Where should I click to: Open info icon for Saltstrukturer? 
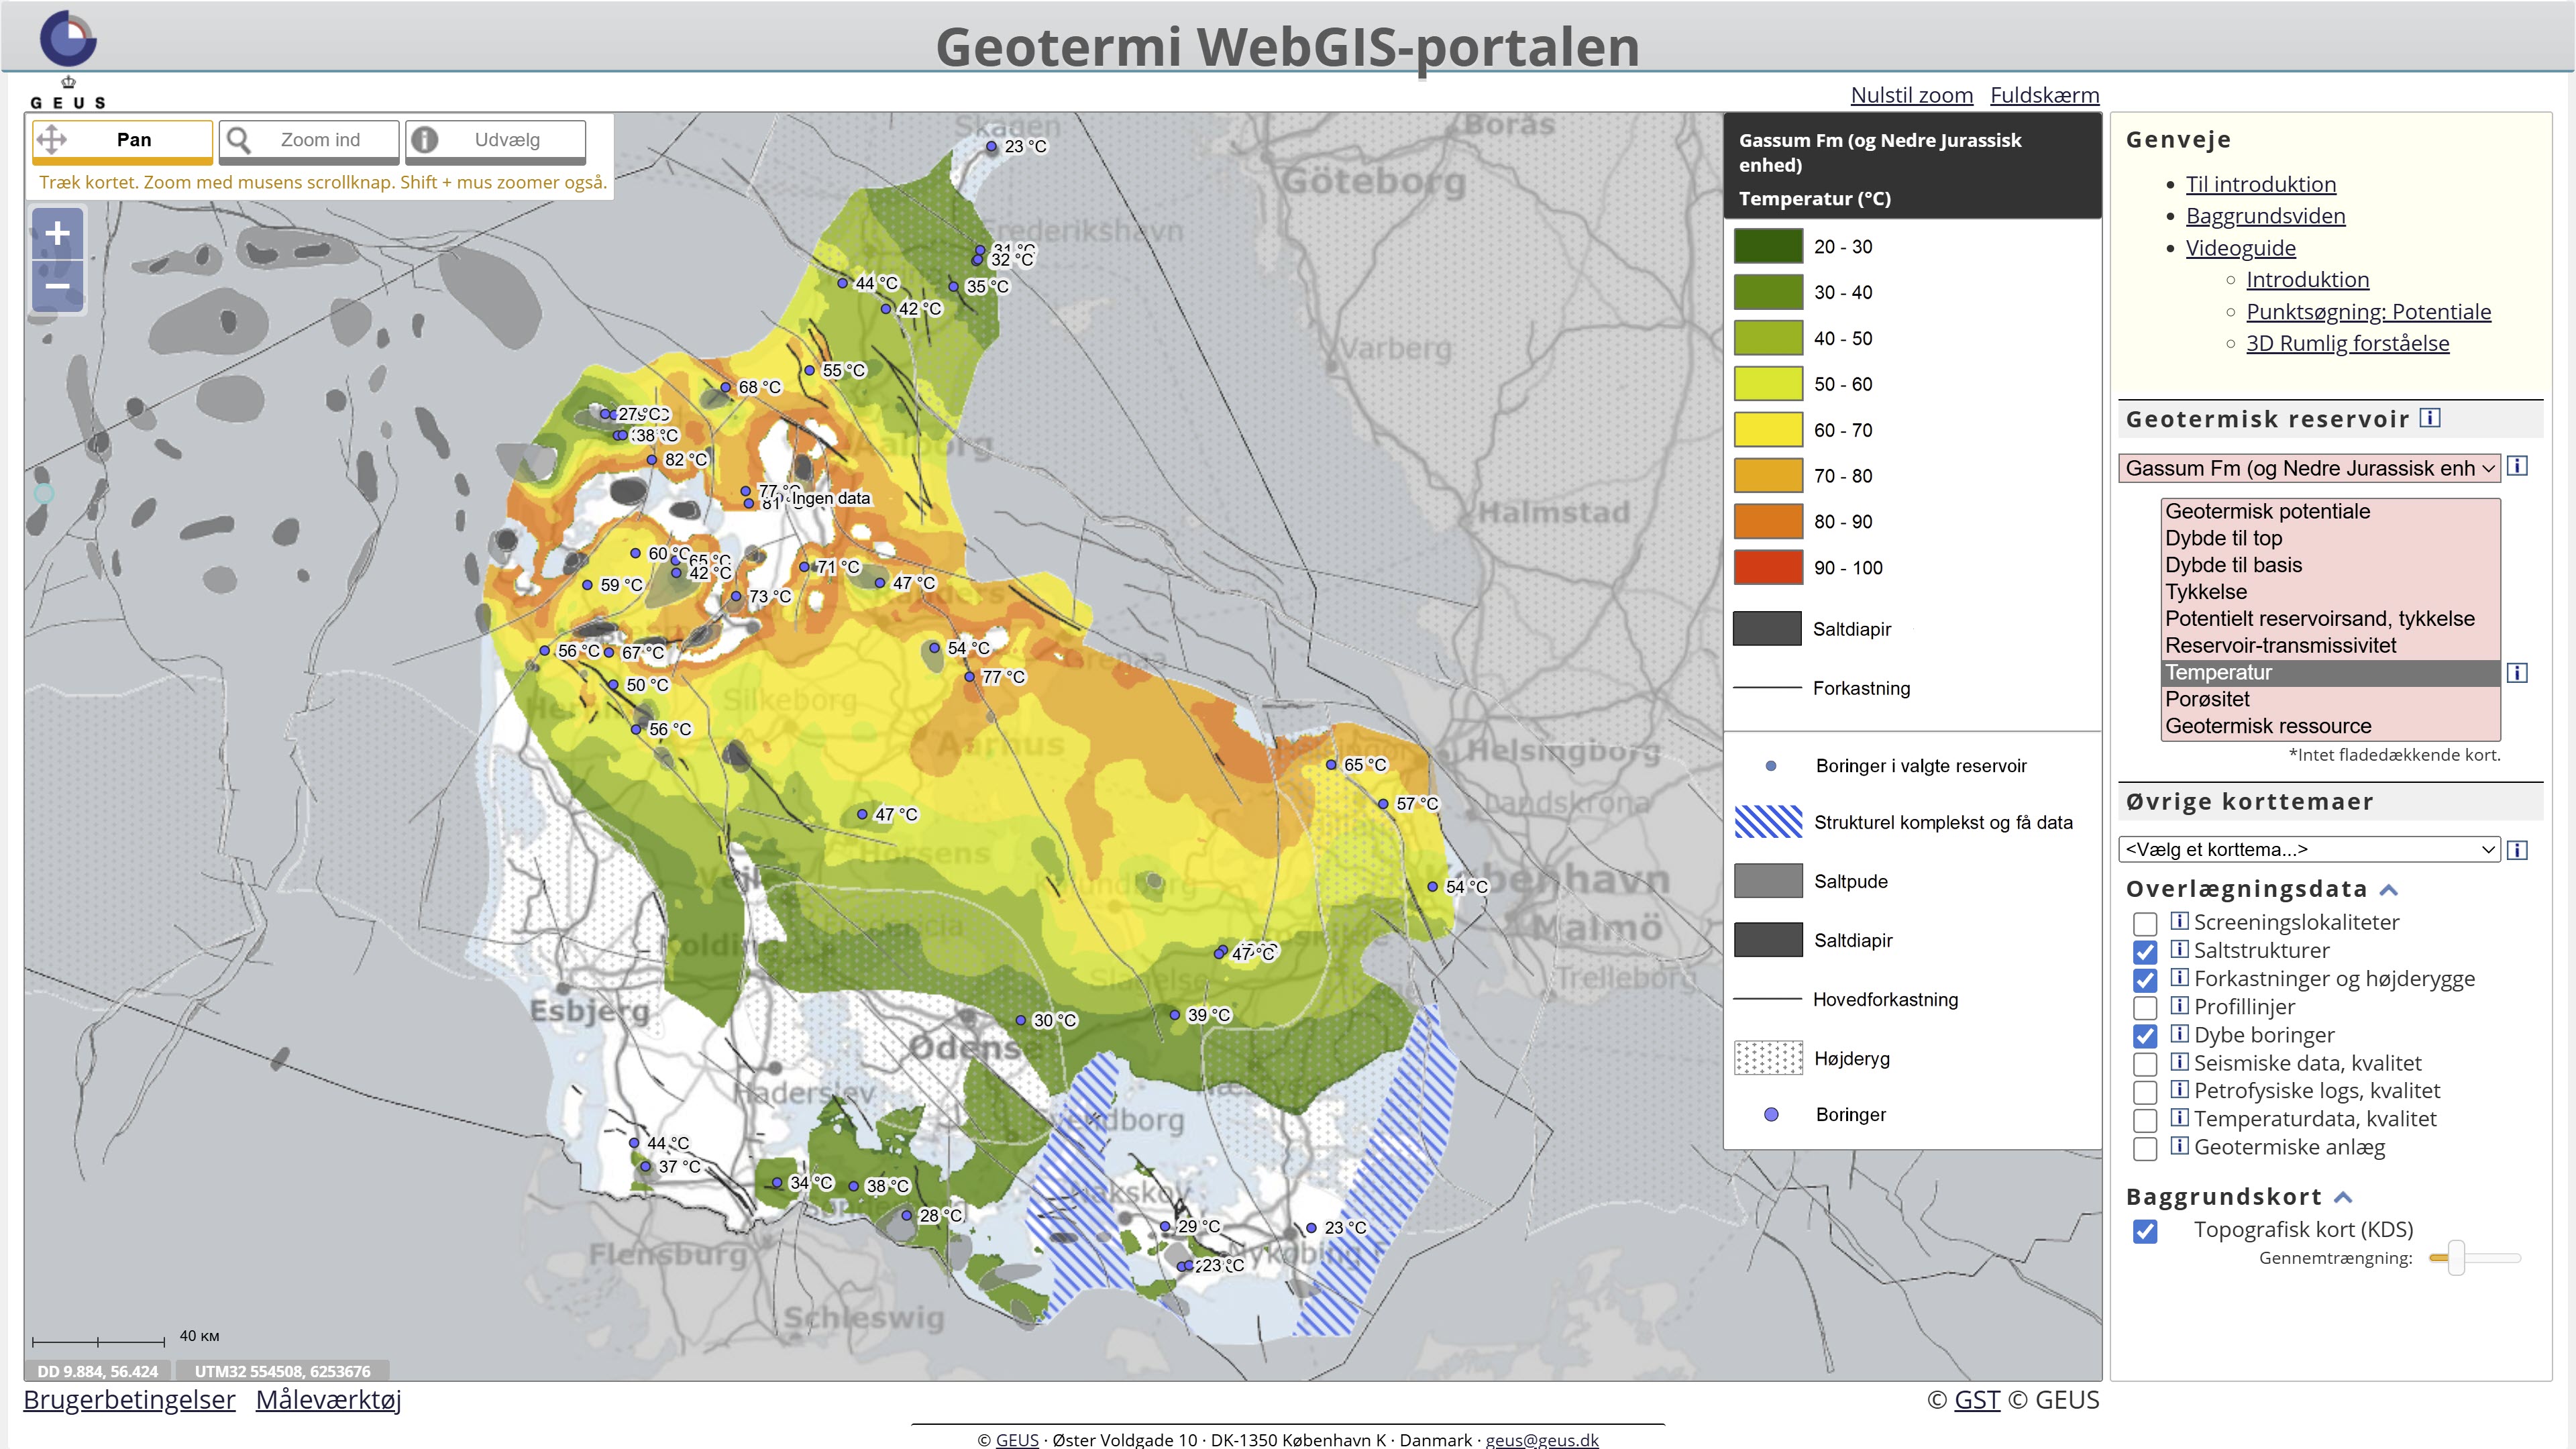tap(2179, 949)
